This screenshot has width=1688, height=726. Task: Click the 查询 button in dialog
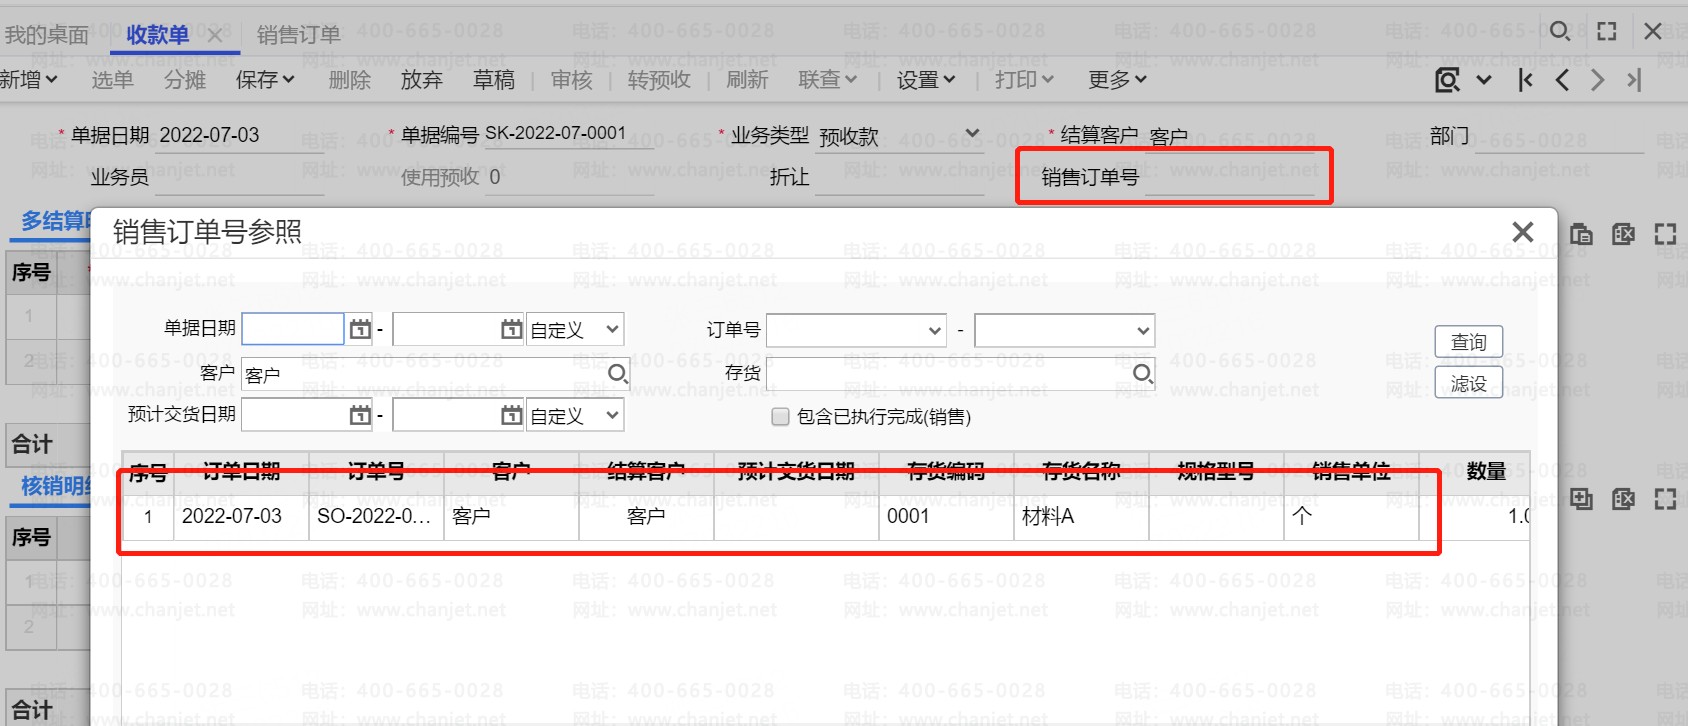(1469, 342)
